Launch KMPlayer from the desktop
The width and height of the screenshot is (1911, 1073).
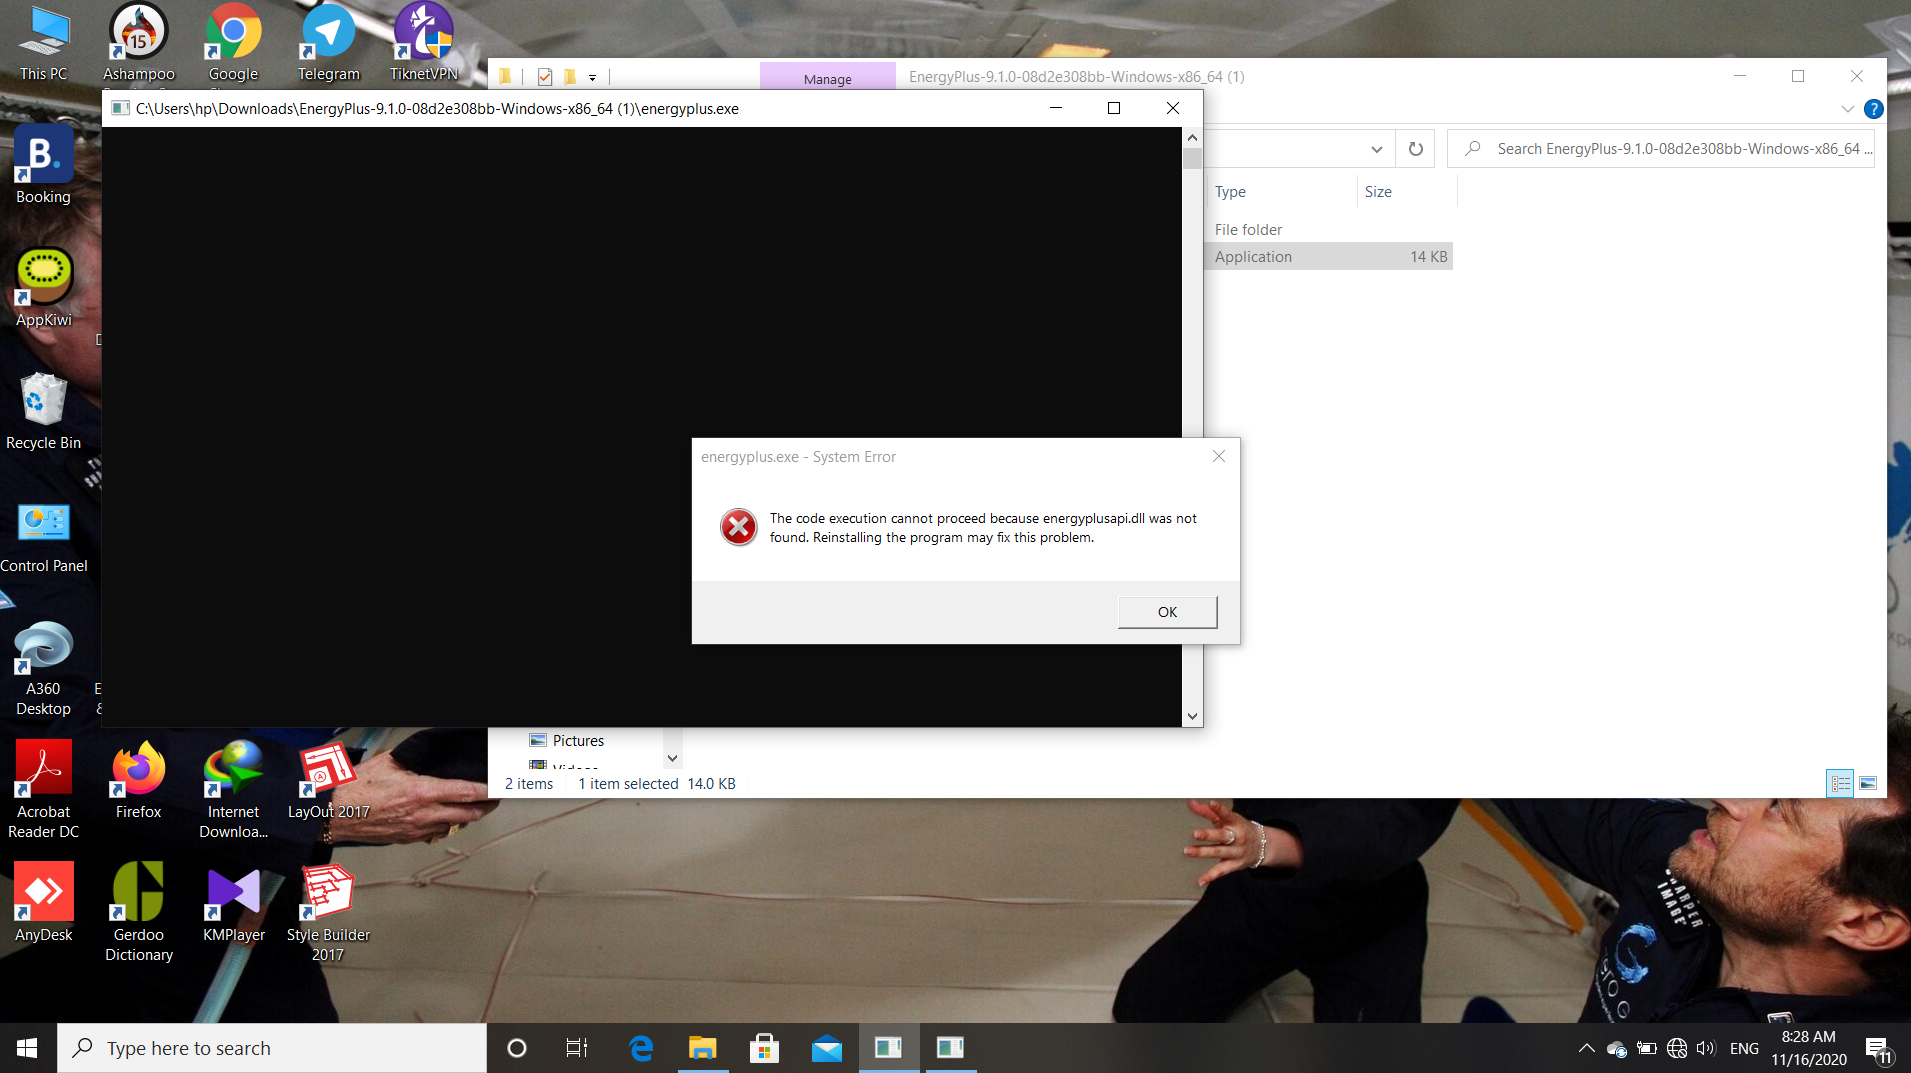pos(233,903)
